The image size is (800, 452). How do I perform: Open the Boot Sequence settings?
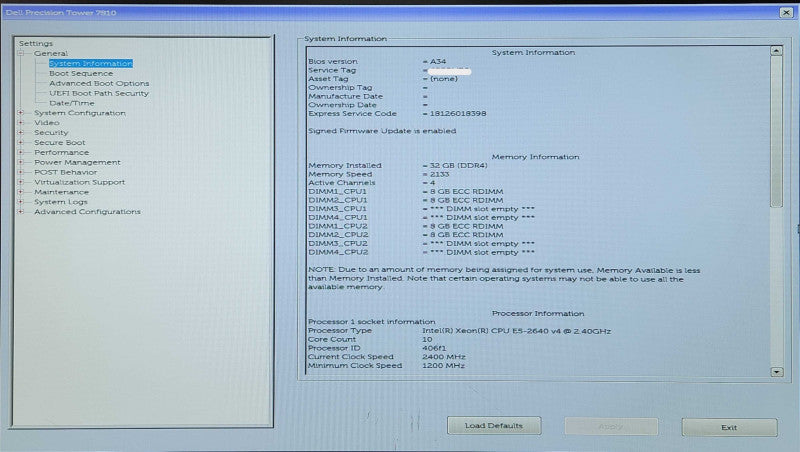coord(81,73)
